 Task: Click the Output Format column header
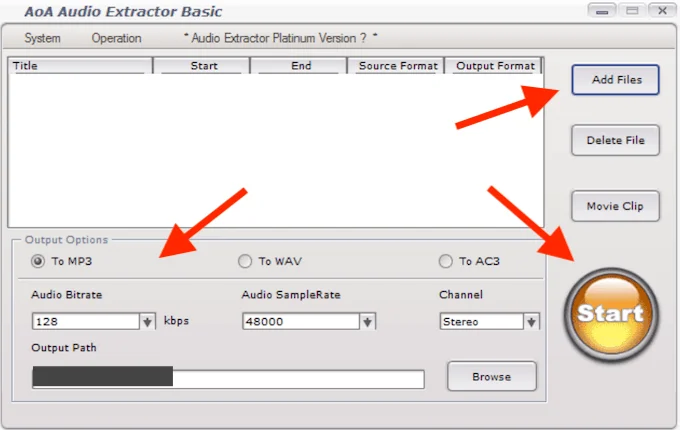[x=494, y=66]
